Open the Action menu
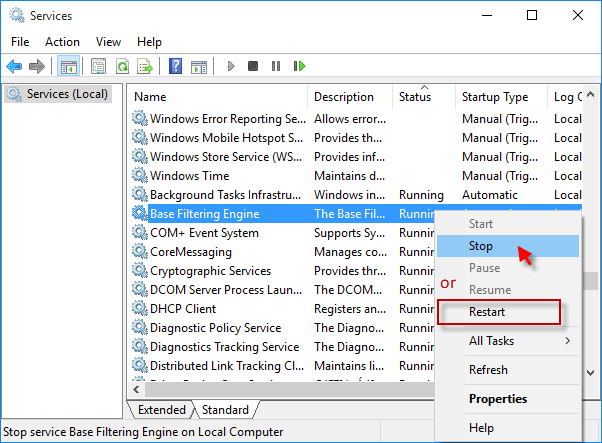602x443 pixels. (62, 42)
